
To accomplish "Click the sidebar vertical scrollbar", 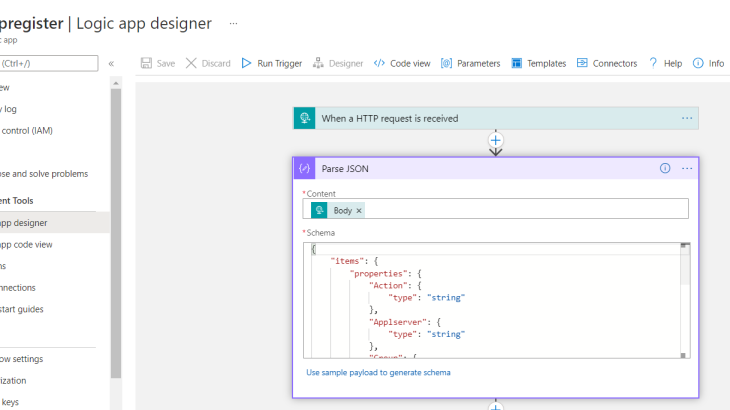I will point(115,233).
